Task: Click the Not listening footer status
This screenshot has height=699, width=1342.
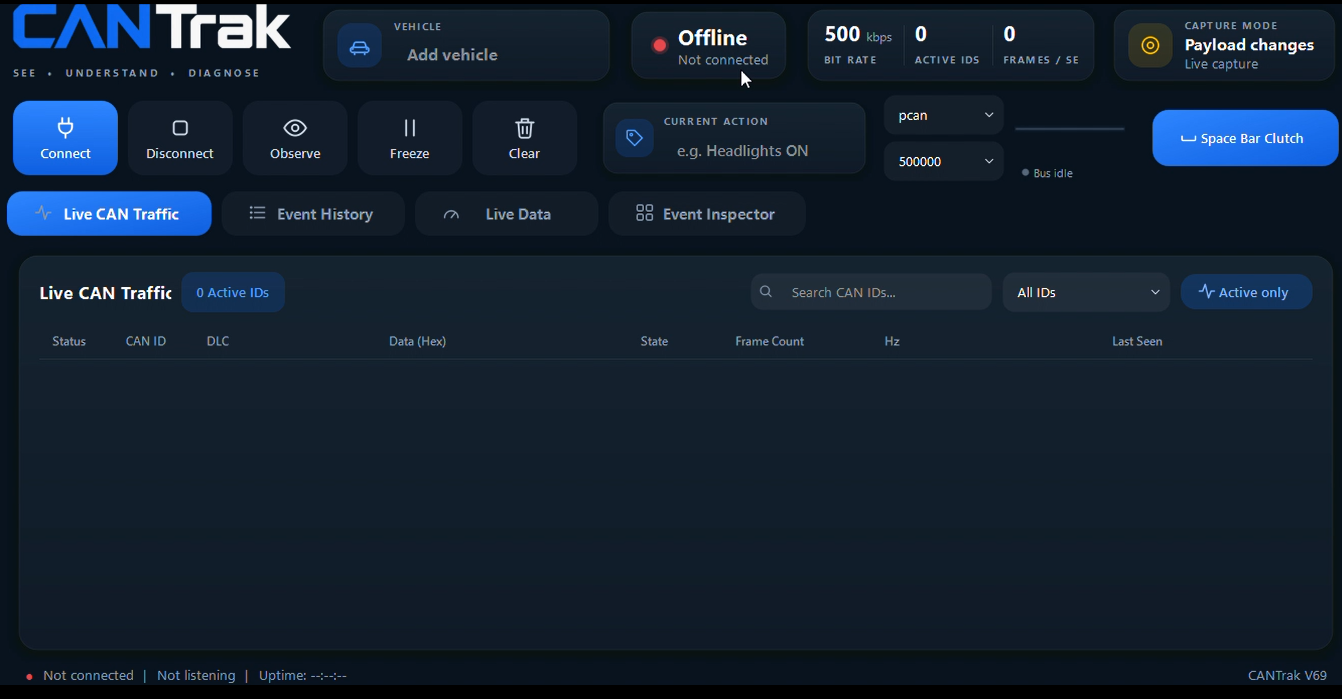Action: tap(196, 675)
